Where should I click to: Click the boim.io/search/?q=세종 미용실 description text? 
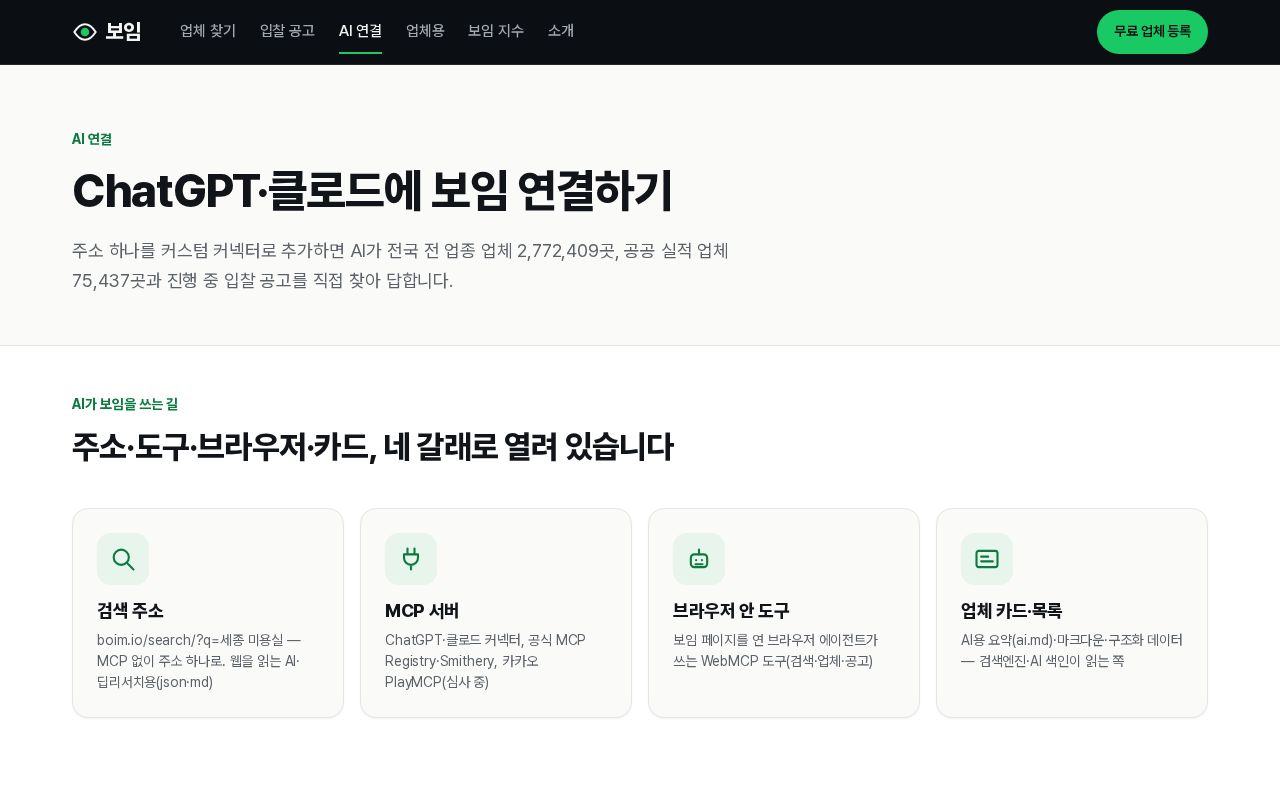pos(199,661)
